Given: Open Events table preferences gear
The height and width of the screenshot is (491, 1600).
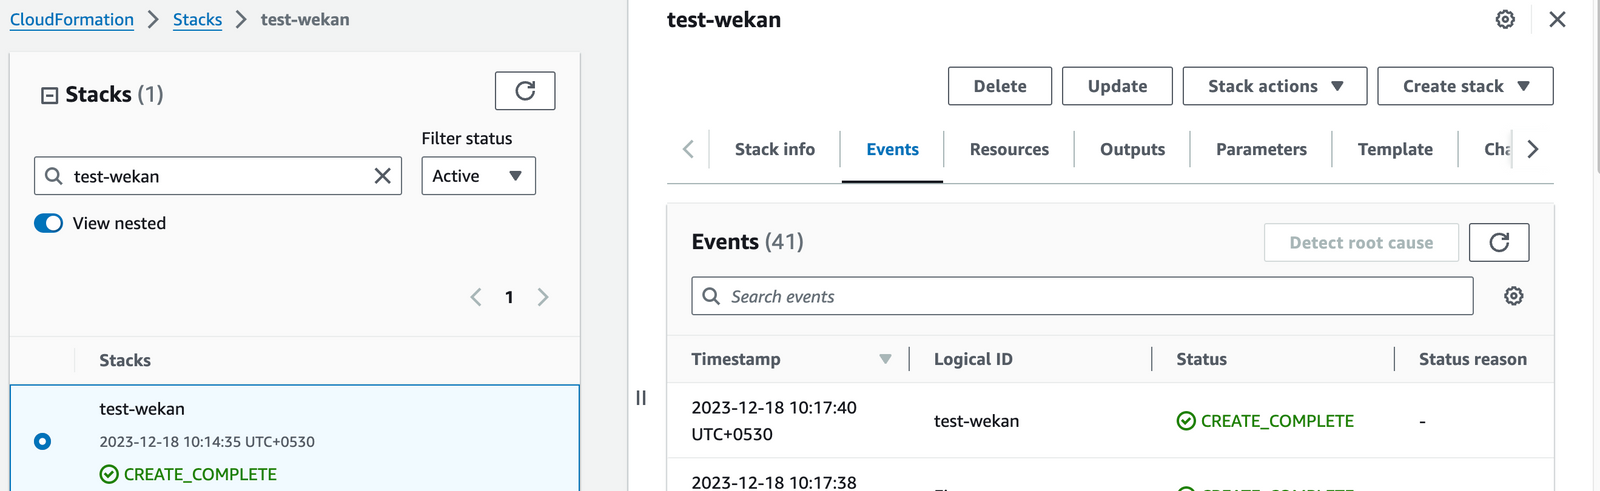Looking at the screenshot, I should 1514,296.
